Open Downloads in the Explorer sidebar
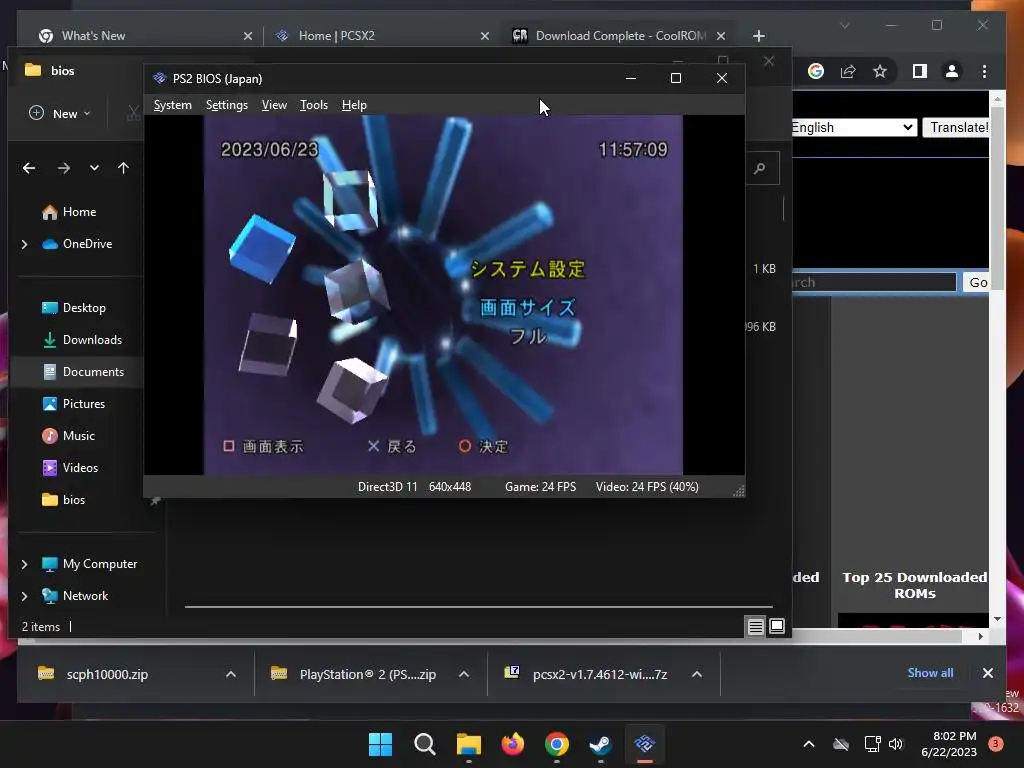Screen dimensions: 1024x768 tap(82, 340)
